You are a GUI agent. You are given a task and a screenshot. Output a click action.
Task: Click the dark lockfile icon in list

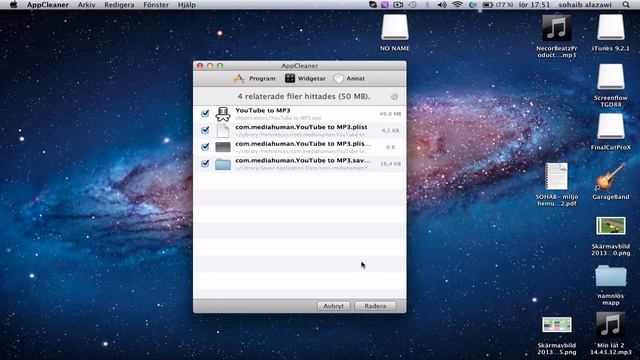pyautogui.click(x=223, y=147)
